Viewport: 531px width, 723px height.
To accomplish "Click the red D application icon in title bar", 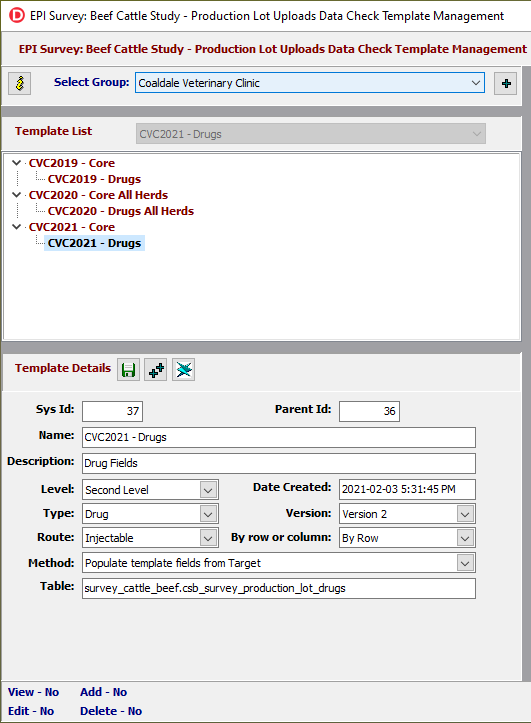I will 17,15.
